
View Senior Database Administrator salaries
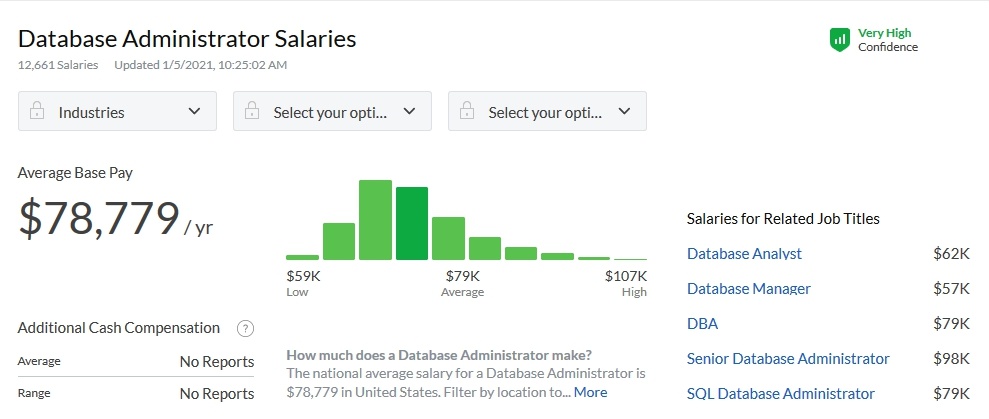pyautogui.click(x=787, y=359)
